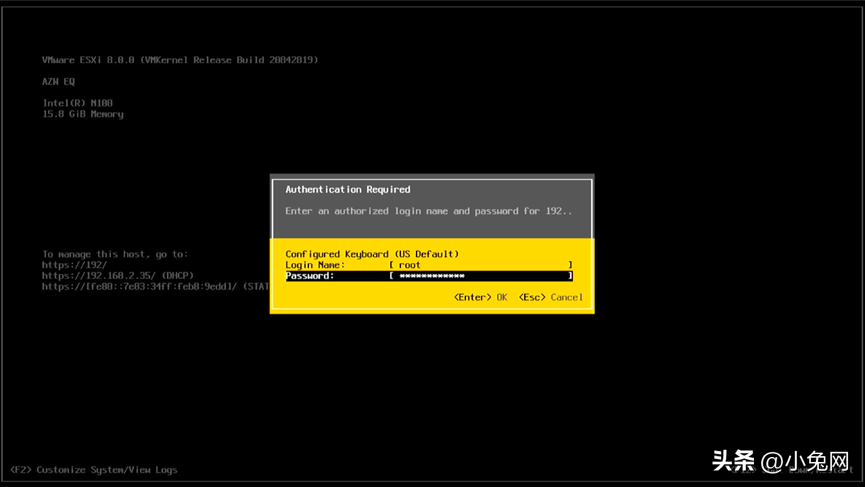The width and height of the screenshot is (865, 487).
Task: Select the Intel(R) N100 processor text
Action: click(78, 103)
